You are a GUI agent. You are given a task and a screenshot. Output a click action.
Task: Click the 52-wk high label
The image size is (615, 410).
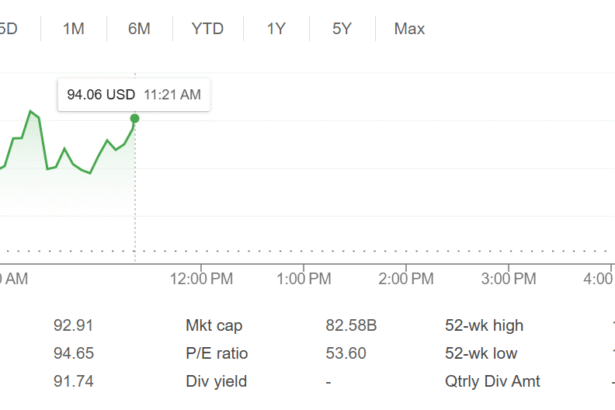pyautogui.click(x=484, y=325)
